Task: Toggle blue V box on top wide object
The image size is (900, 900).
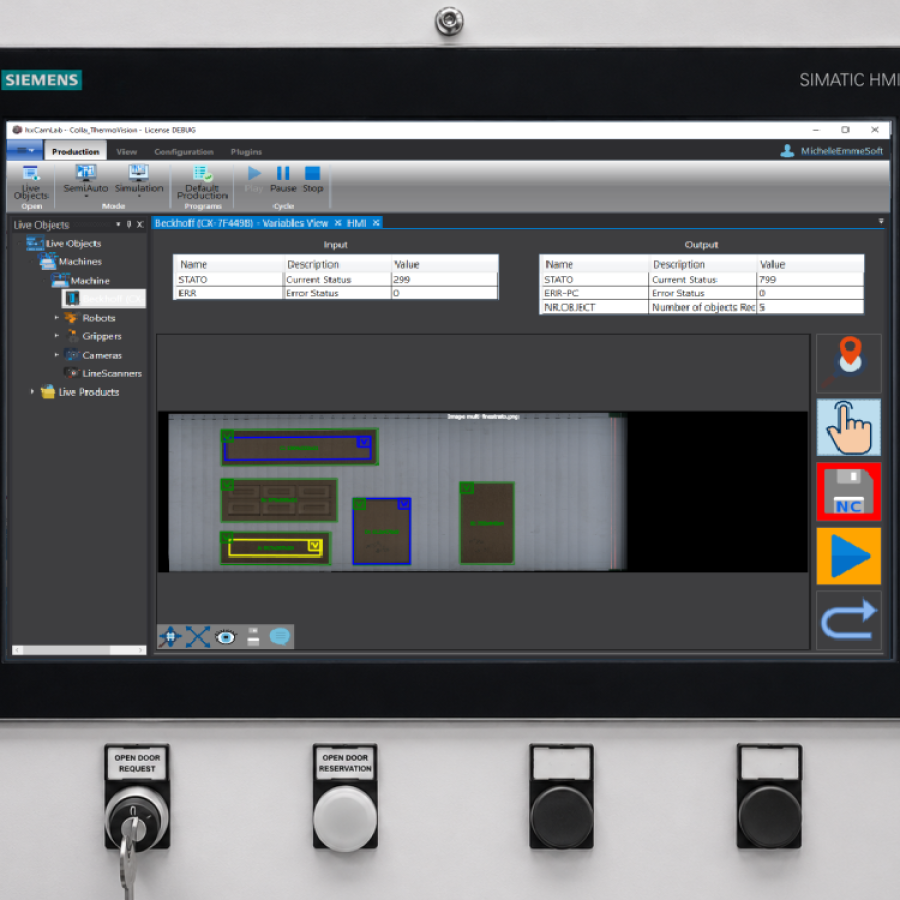Action: coord(364,442)
